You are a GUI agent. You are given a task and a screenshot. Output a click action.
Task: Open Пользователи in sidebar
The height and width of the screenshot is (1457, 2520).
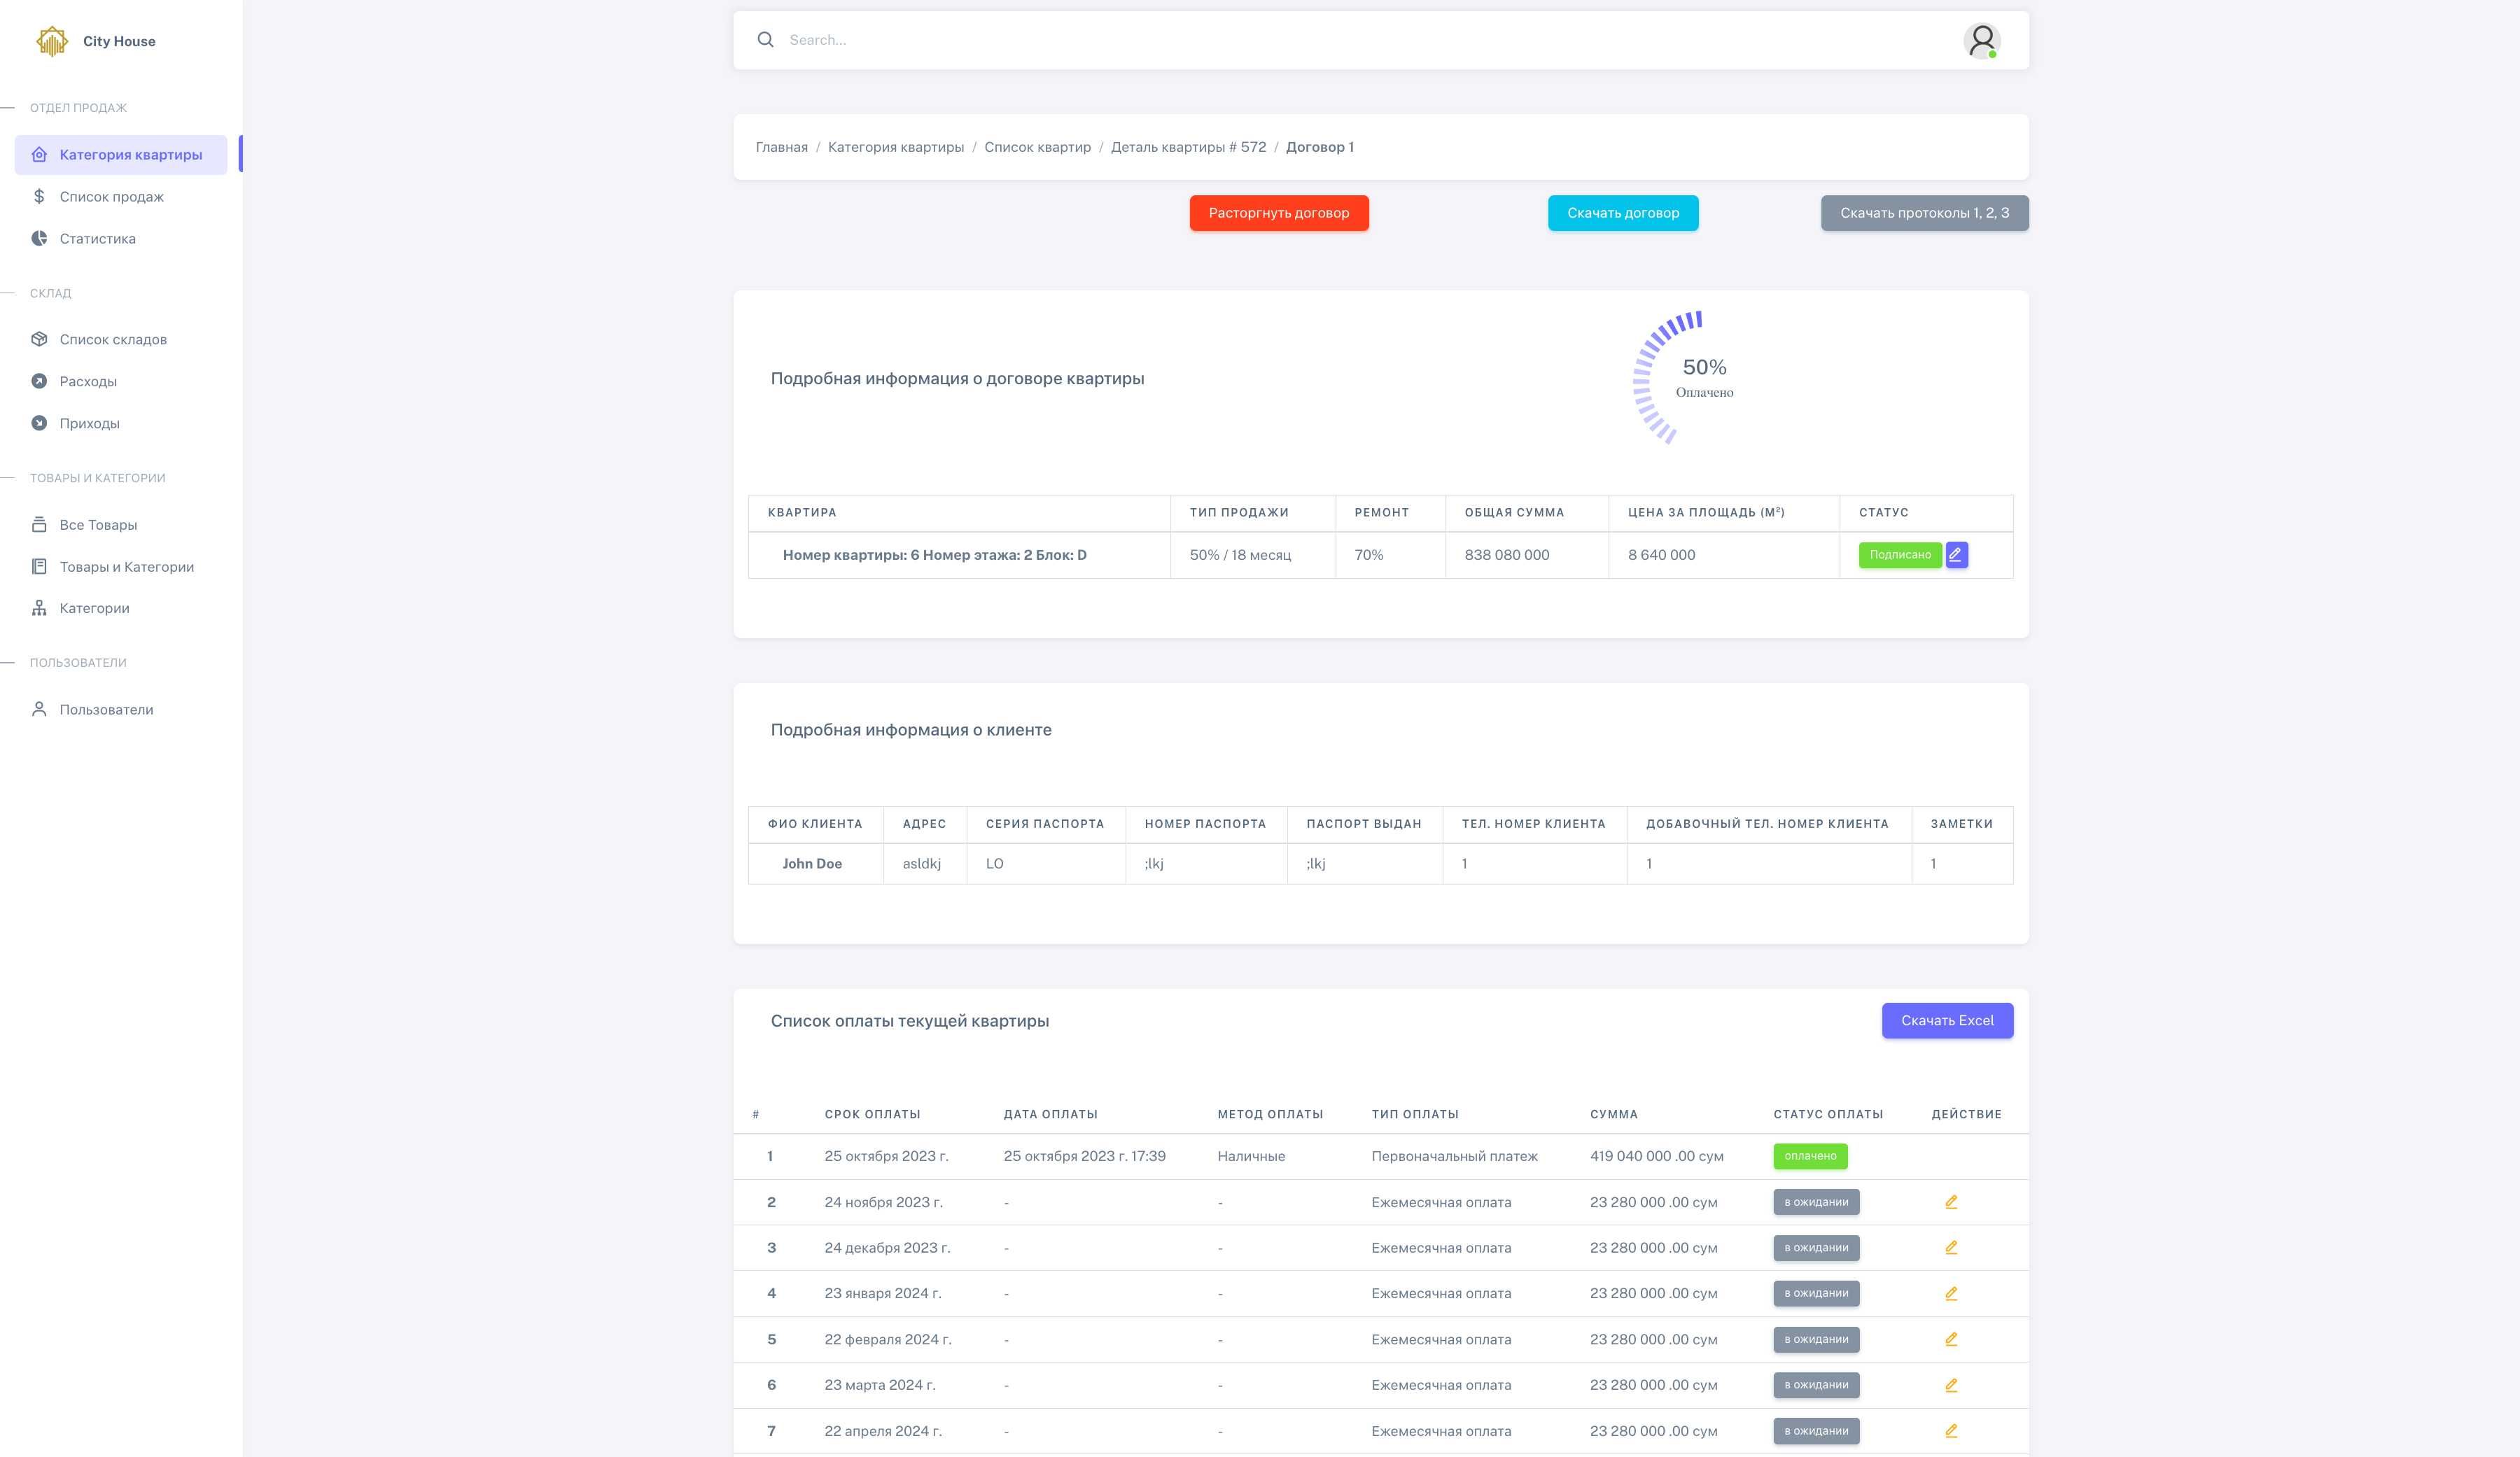click(x=121, y=709)
